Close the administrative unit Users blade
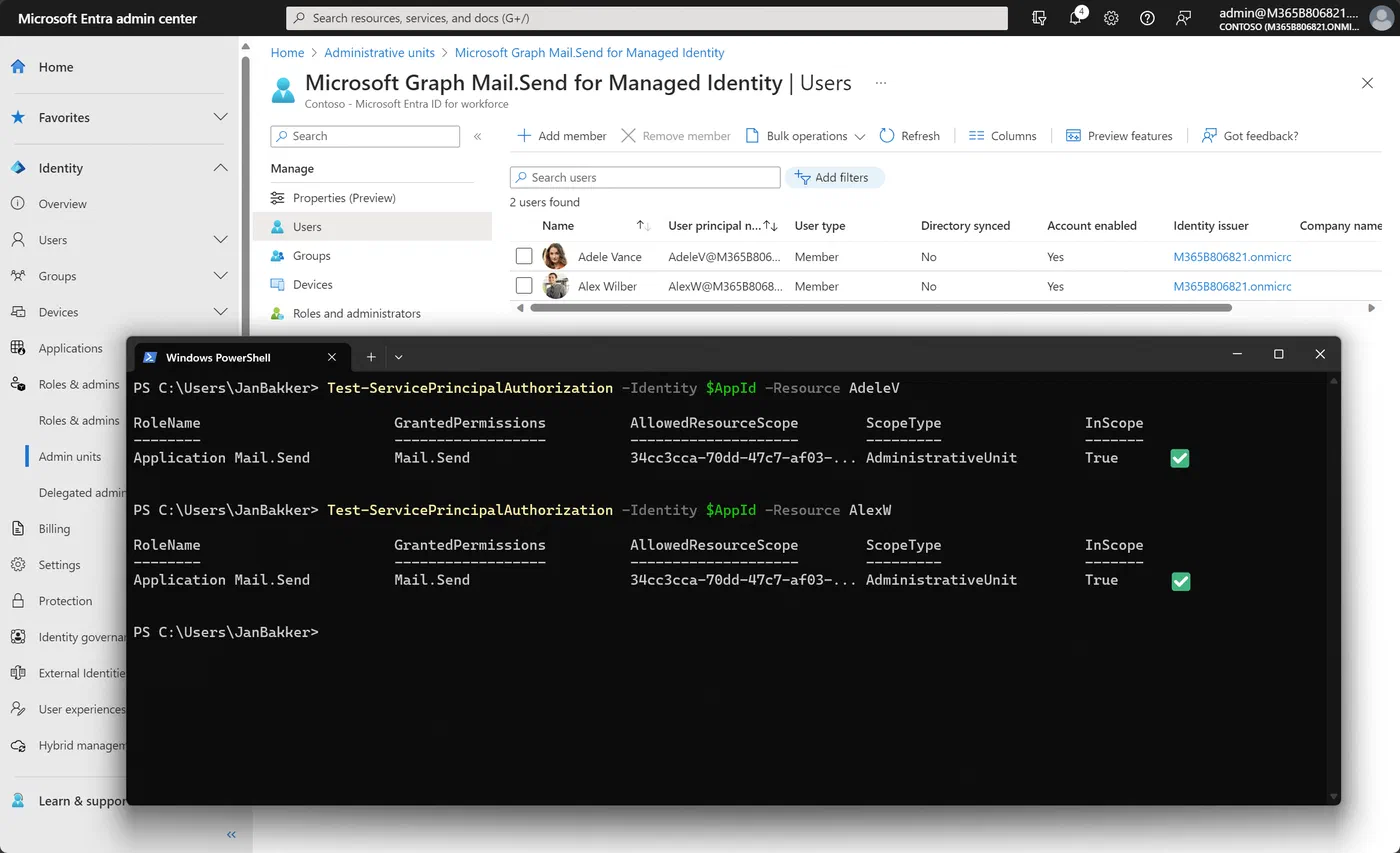The width and height of the screenshot is (1400, 853). click(1367, 83)
